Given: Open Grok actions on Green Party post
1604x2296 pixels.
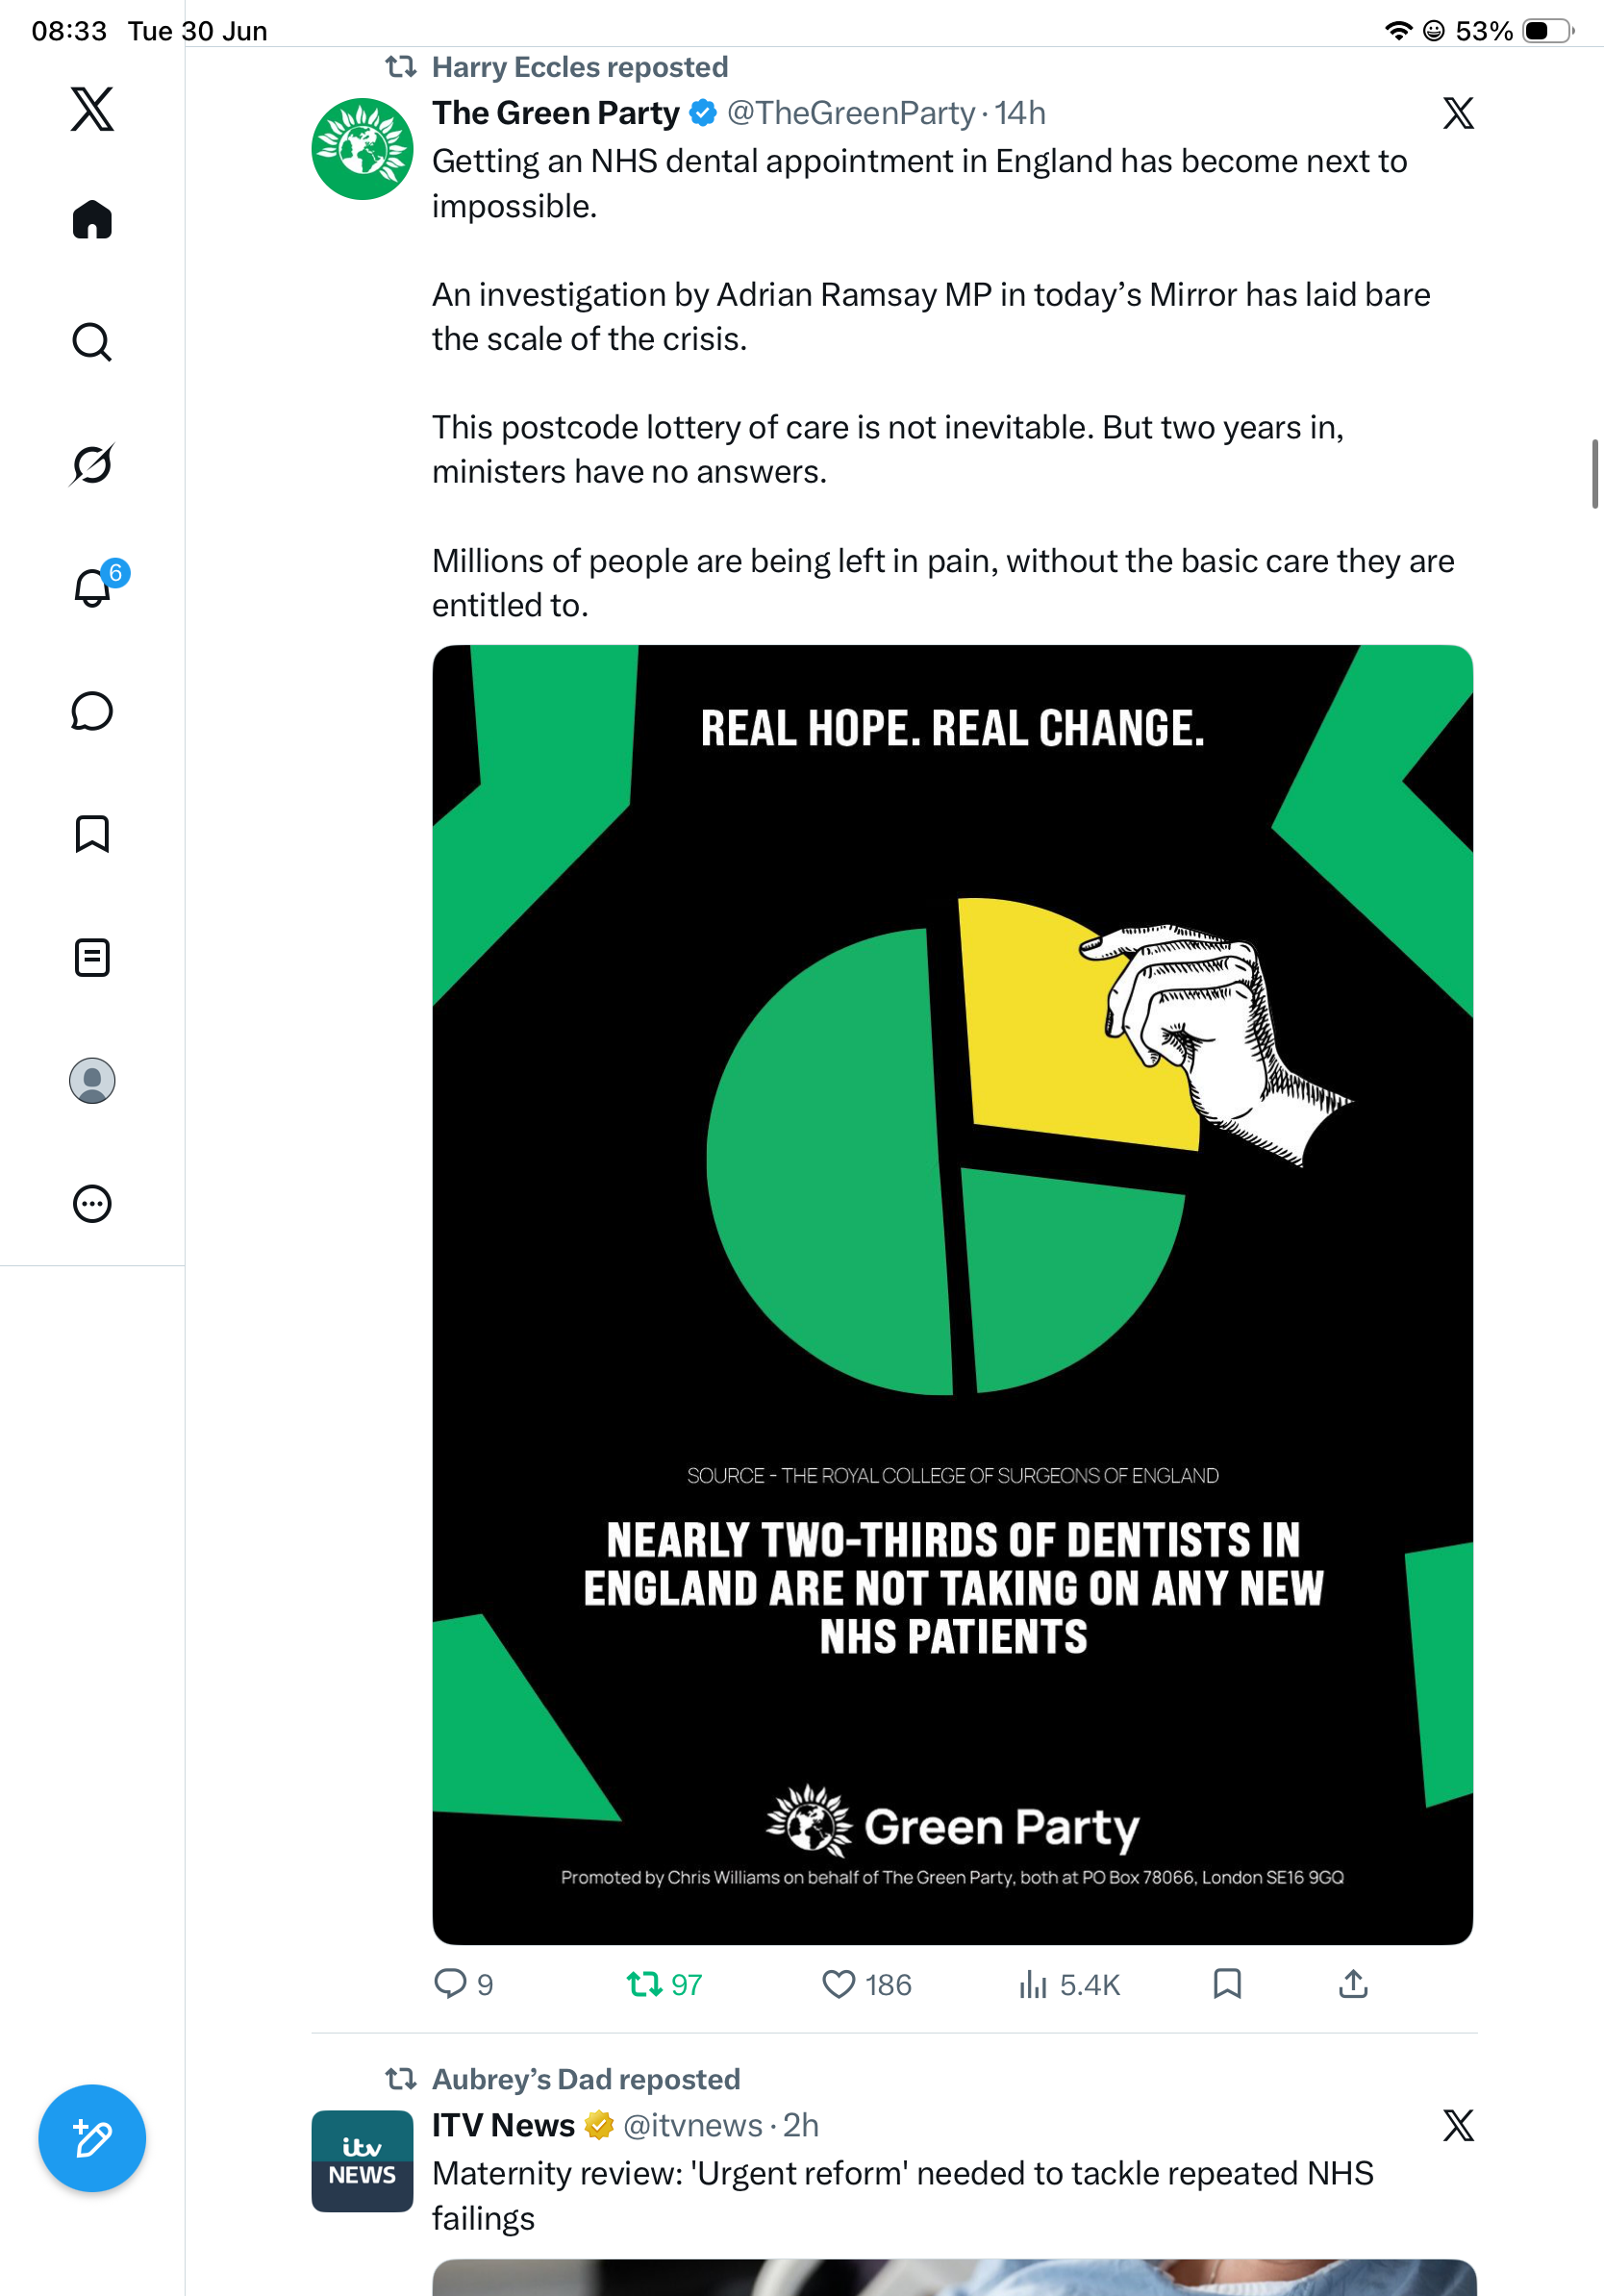Looking at the screenshot, I should click(x=1458, y=113).
